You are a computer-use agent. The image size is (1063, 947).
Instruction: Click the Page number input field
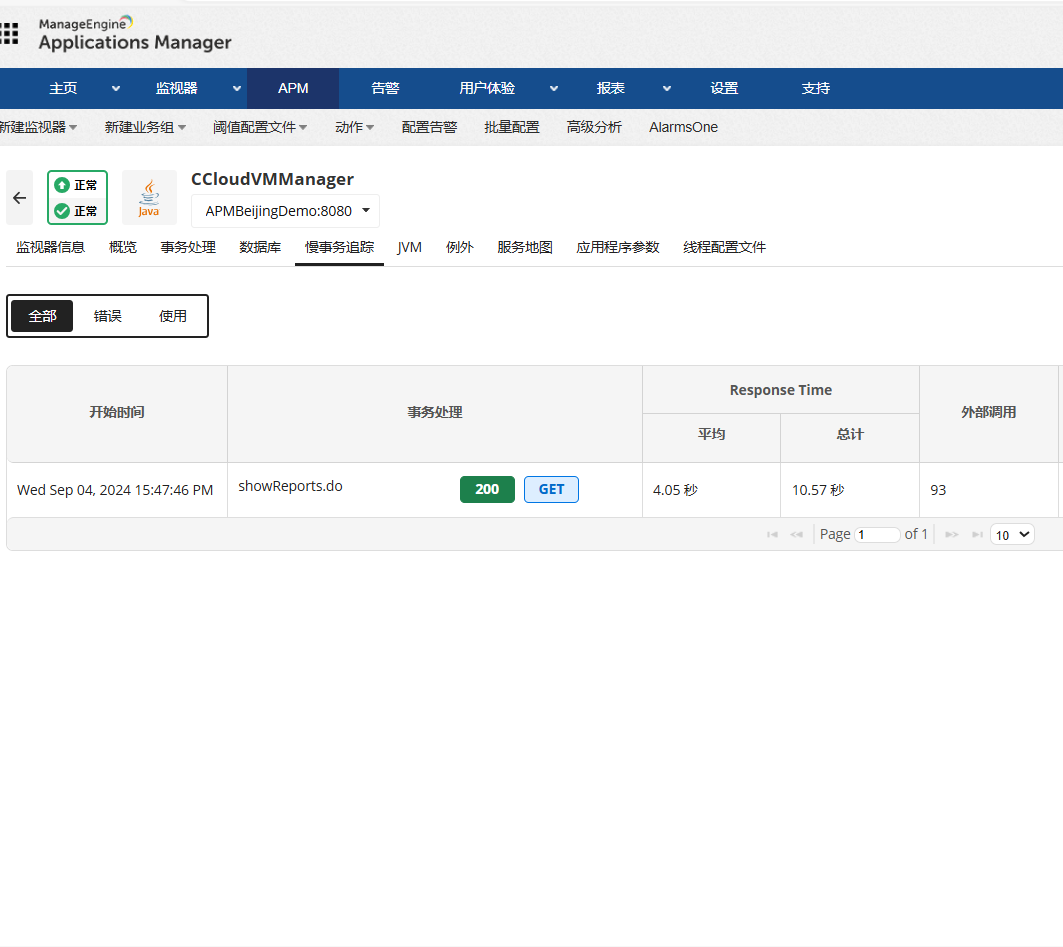(x=877, y=535)
